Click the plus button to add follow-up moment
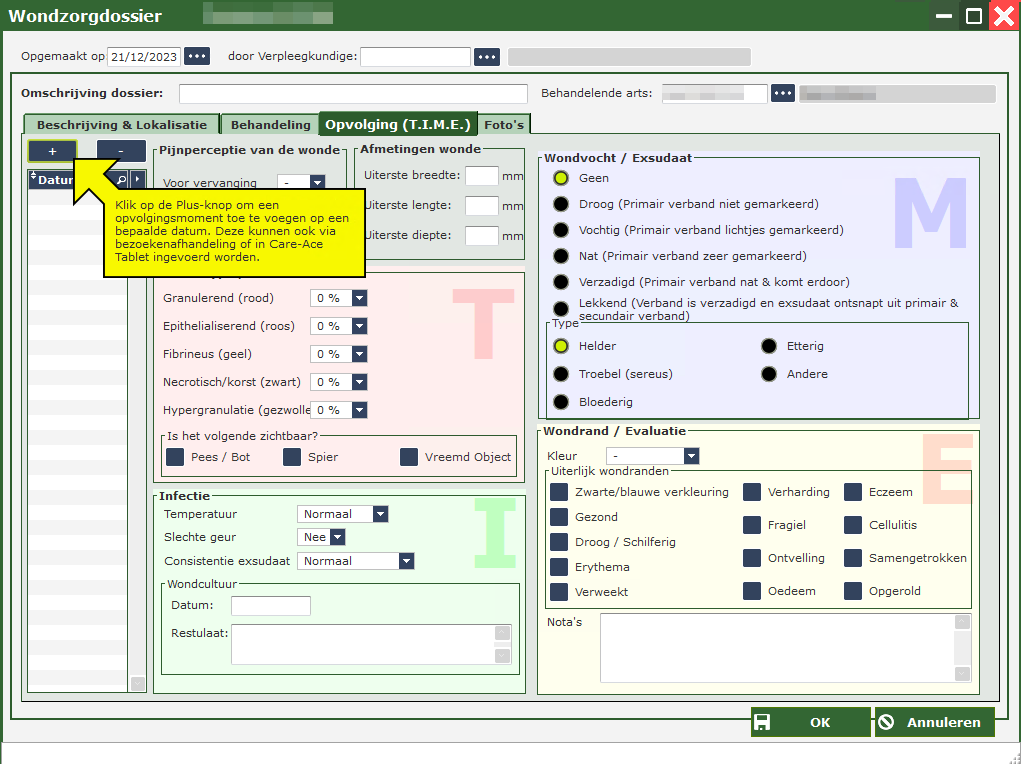The image size is (1021, 764). (x=52, y=151)
